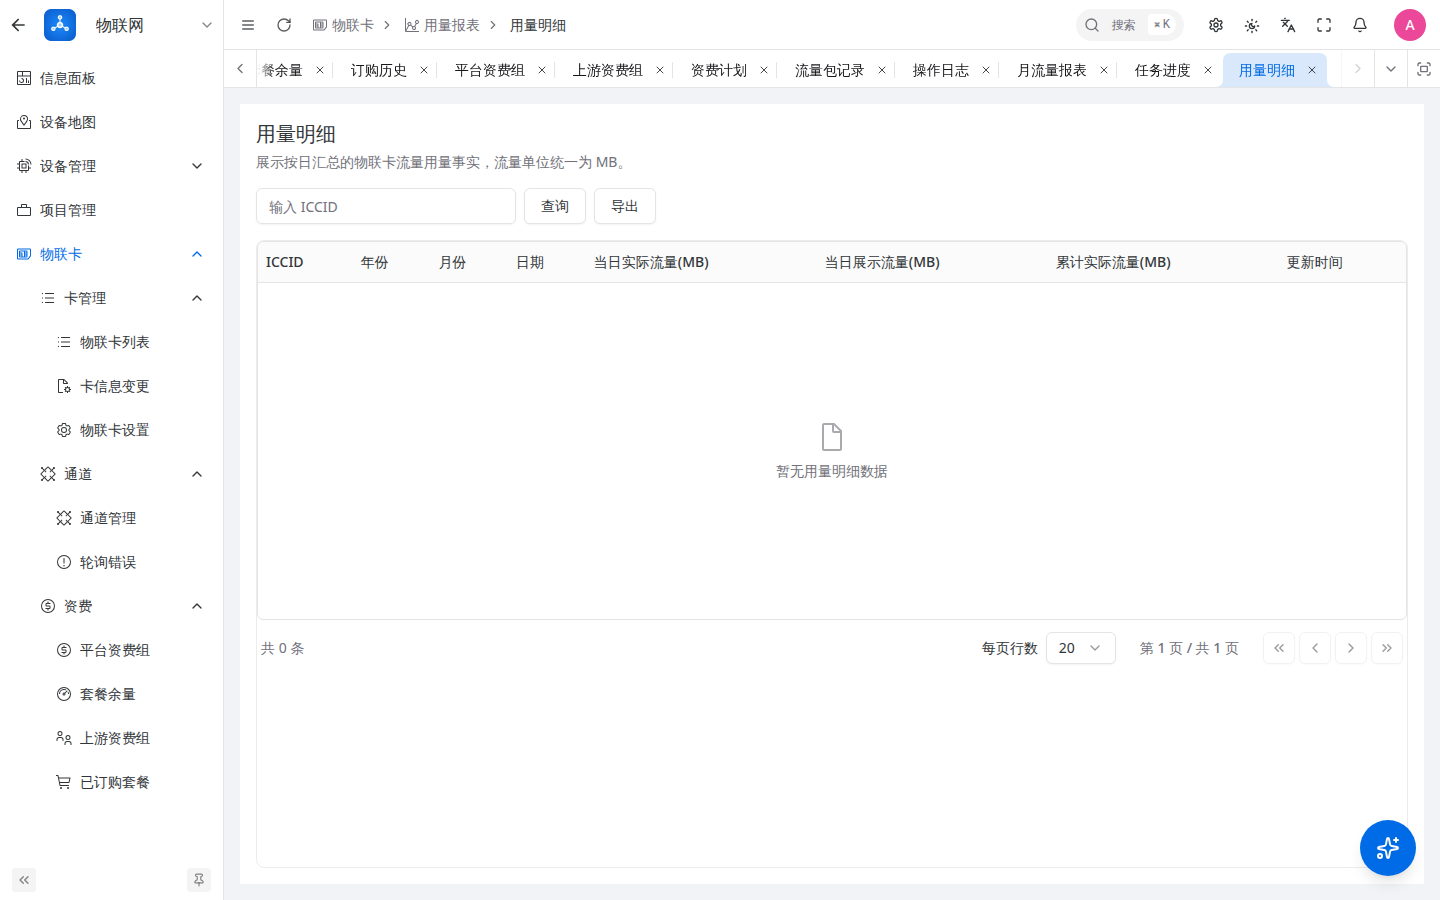Open 物联卡设置 page
This screenshot has height=900, width=1440.
(112, 430)
